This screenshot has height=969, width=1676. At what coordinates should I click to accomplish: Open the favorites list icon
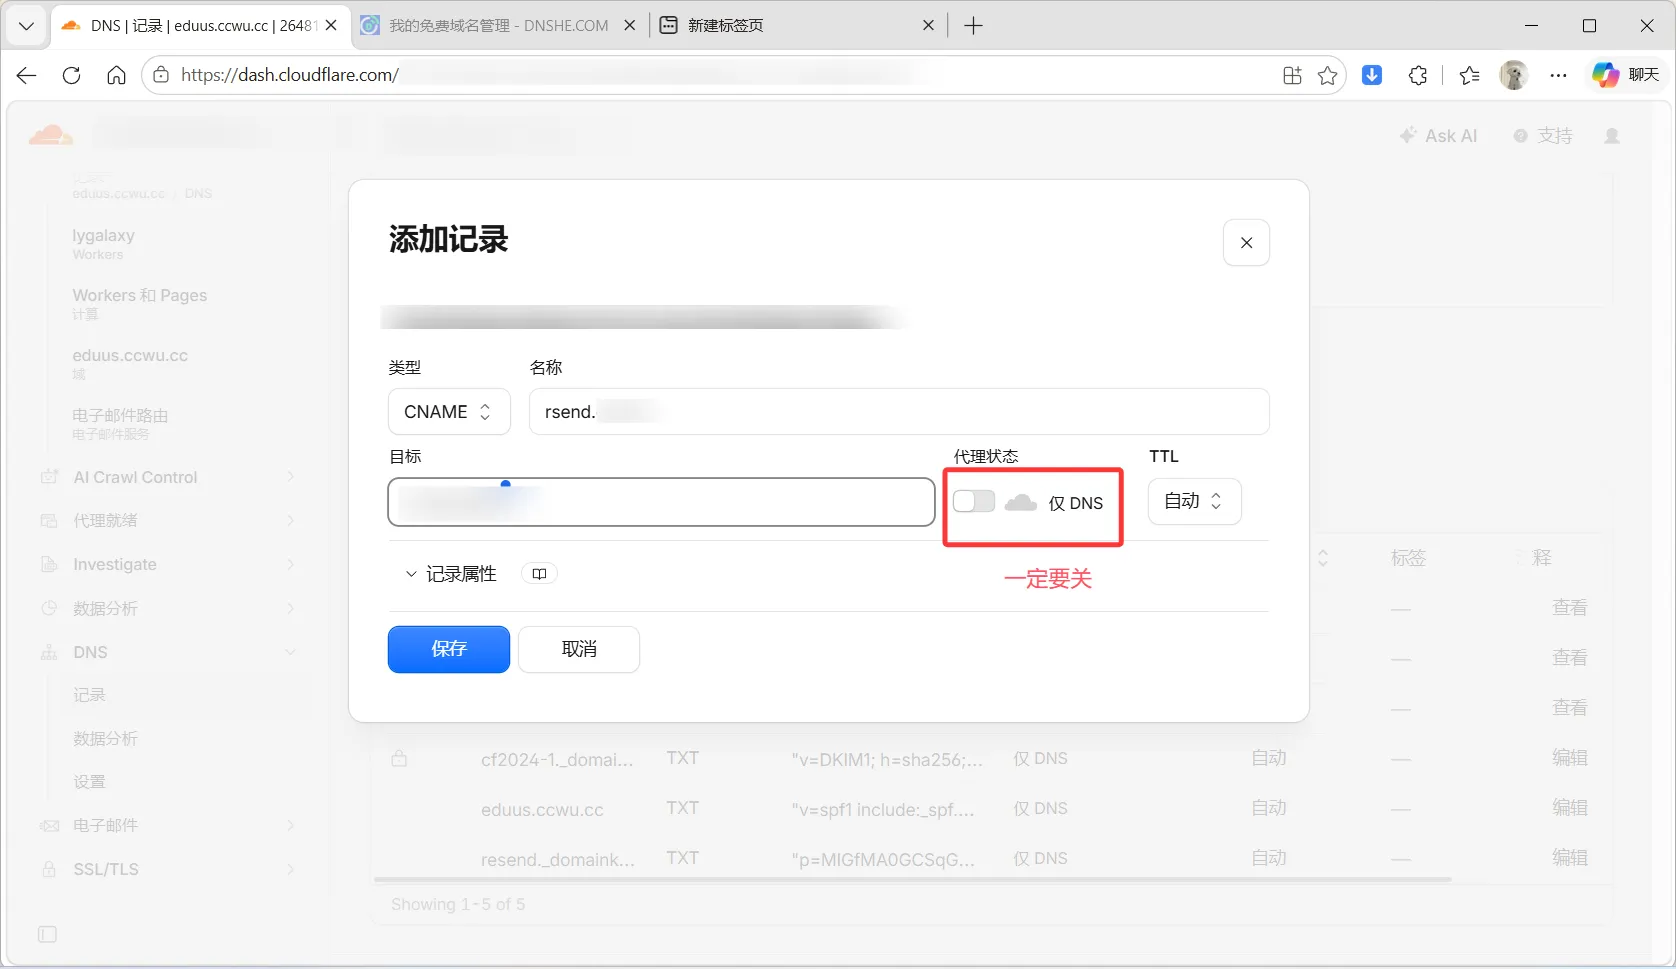[x=1469, y=75]
